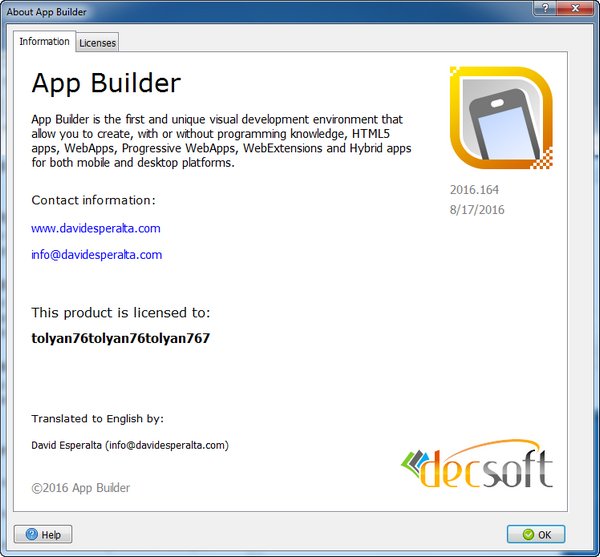The width and height of the screenshot is (600, 557).
Task: Open Help from the bottom Help button
Action: (43, 534)
